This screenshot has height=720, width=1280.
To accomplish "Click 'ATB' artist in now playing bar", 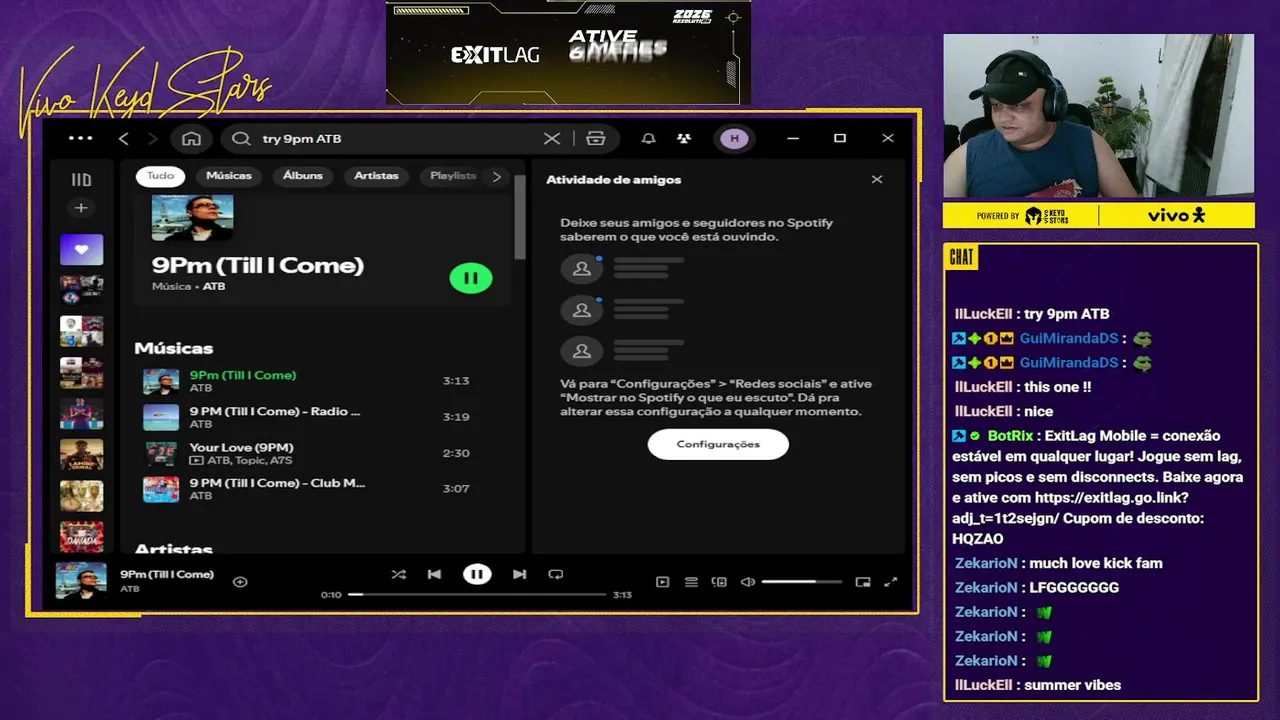I will (130, 589).
